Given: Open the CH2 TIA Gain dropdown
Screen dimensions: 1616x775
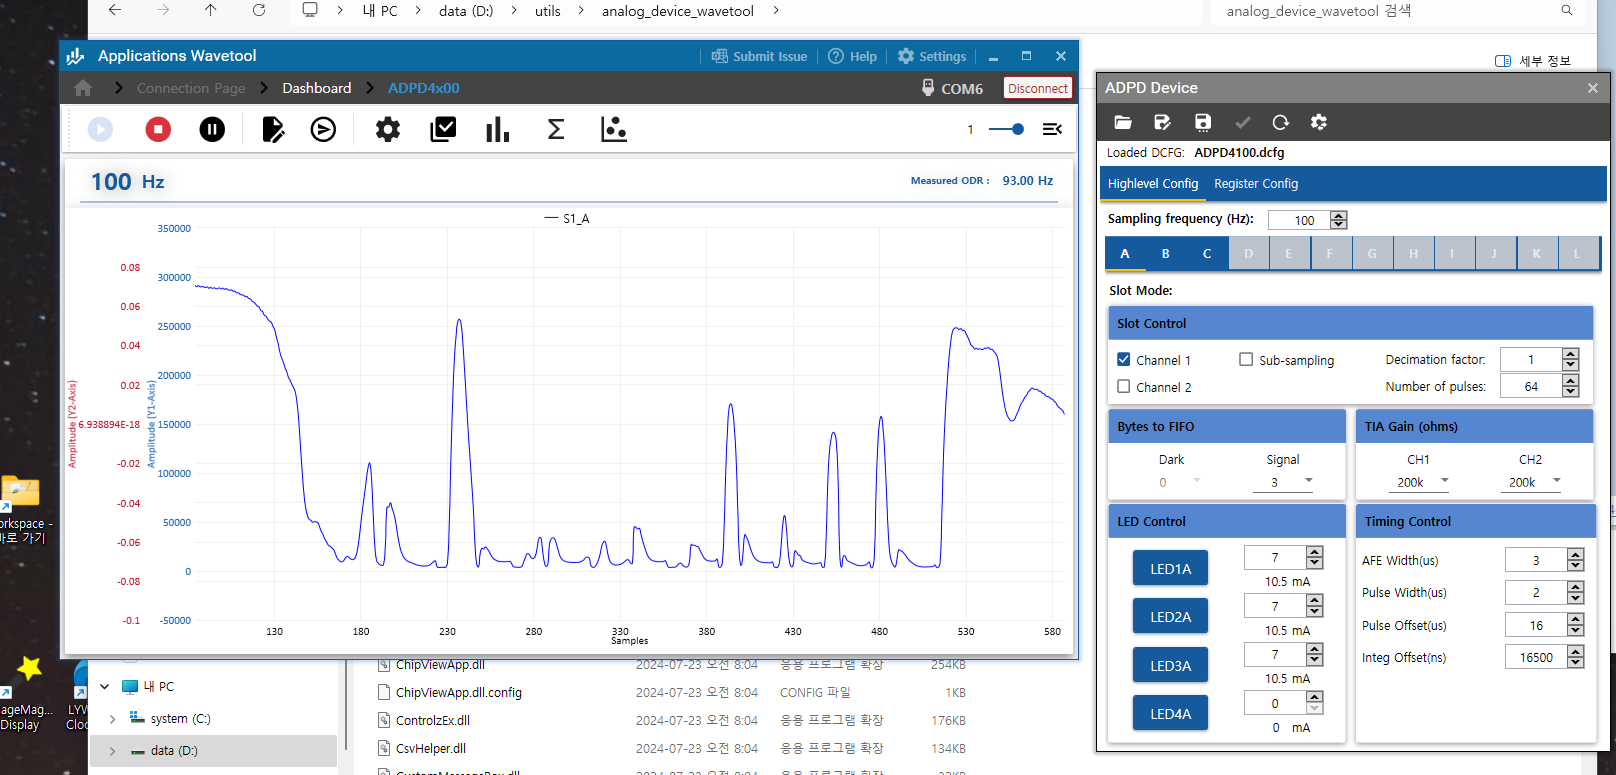Looking at the screenshot, I should pyautogui.click(x=1531, y=482).
